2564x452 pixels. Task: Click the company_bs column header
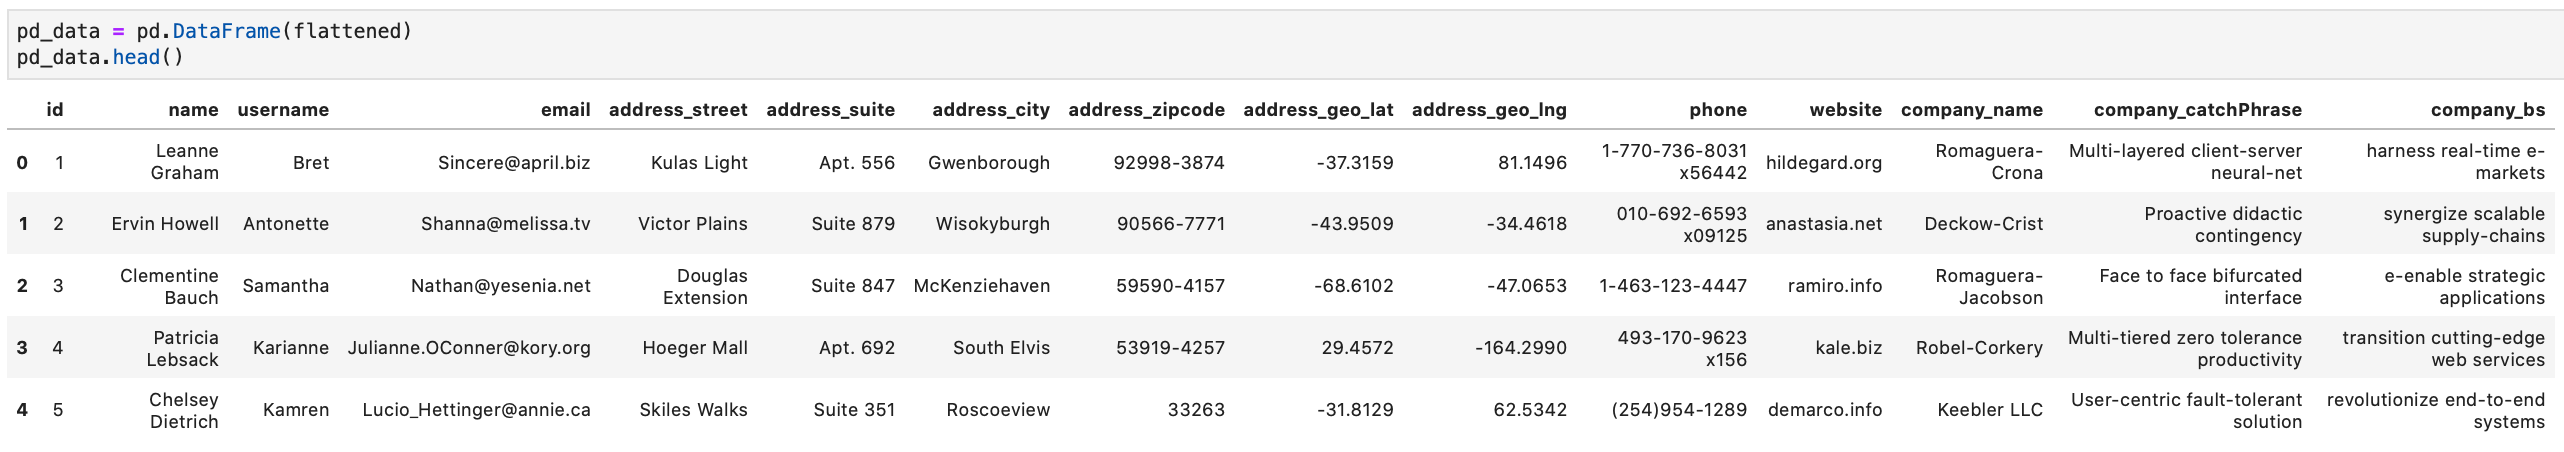point(2487,110)
